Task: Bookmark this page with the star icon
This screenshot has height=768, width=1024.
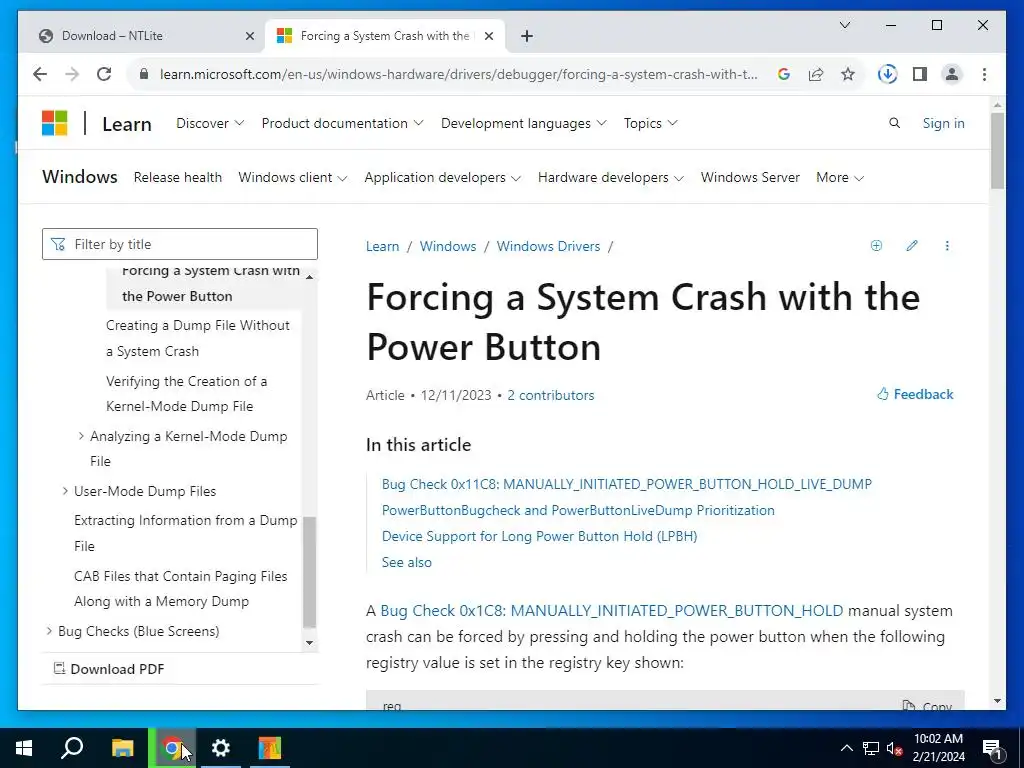Action: pyautogui.click(x=848, y=74)
